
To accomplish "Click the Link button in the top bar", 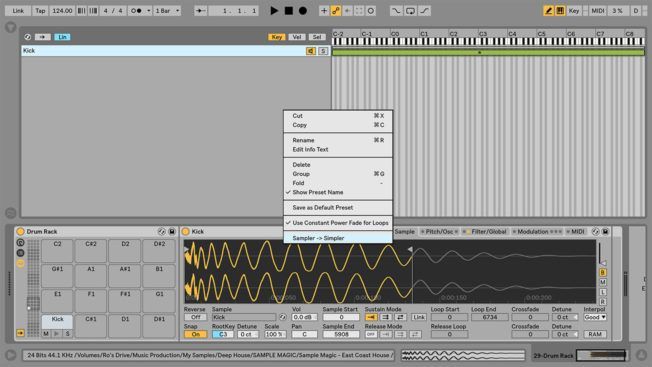I will click(x=18, y=11).
